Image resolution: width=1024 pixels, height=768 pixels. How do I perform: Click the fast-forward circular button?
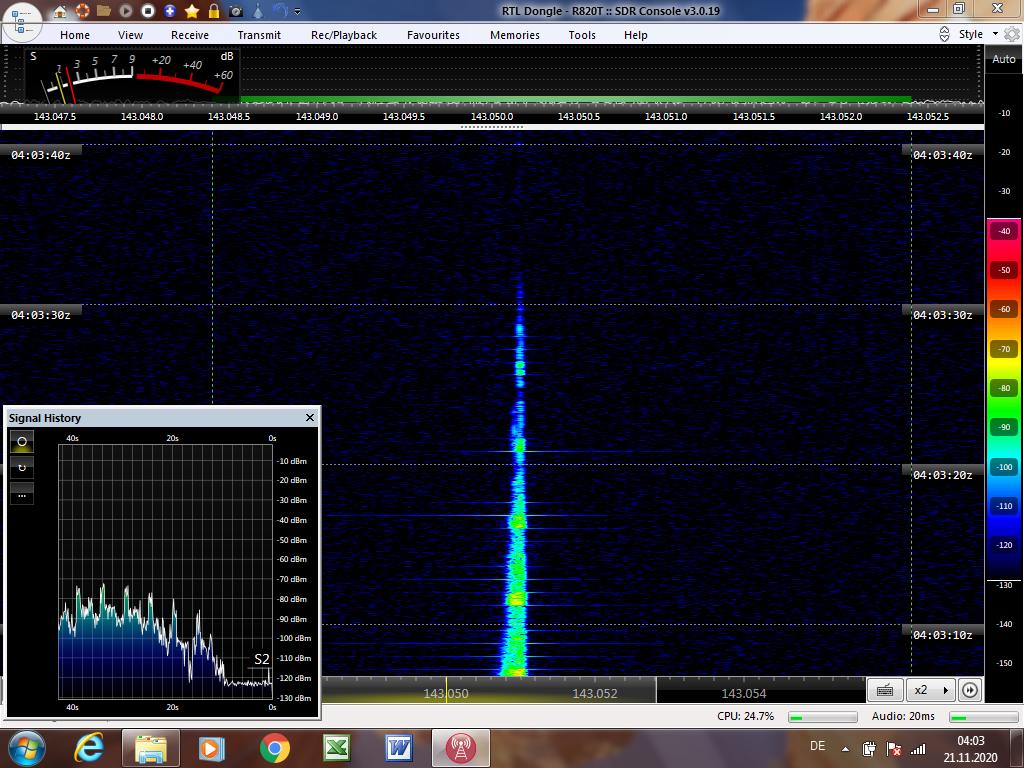(970, 690)
